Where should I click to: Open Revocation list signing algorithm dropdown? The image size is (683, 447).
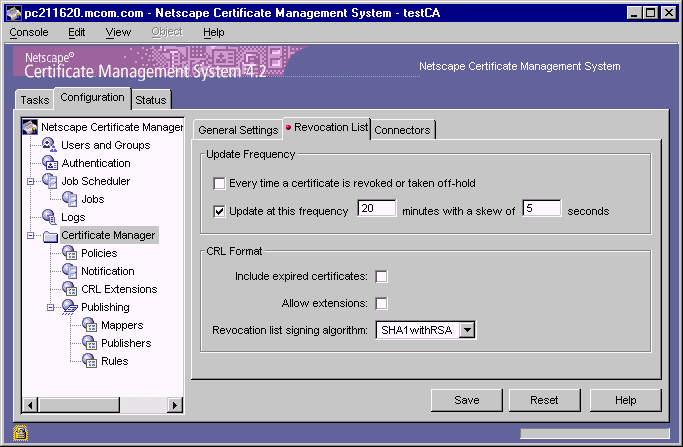coord(467,330)
